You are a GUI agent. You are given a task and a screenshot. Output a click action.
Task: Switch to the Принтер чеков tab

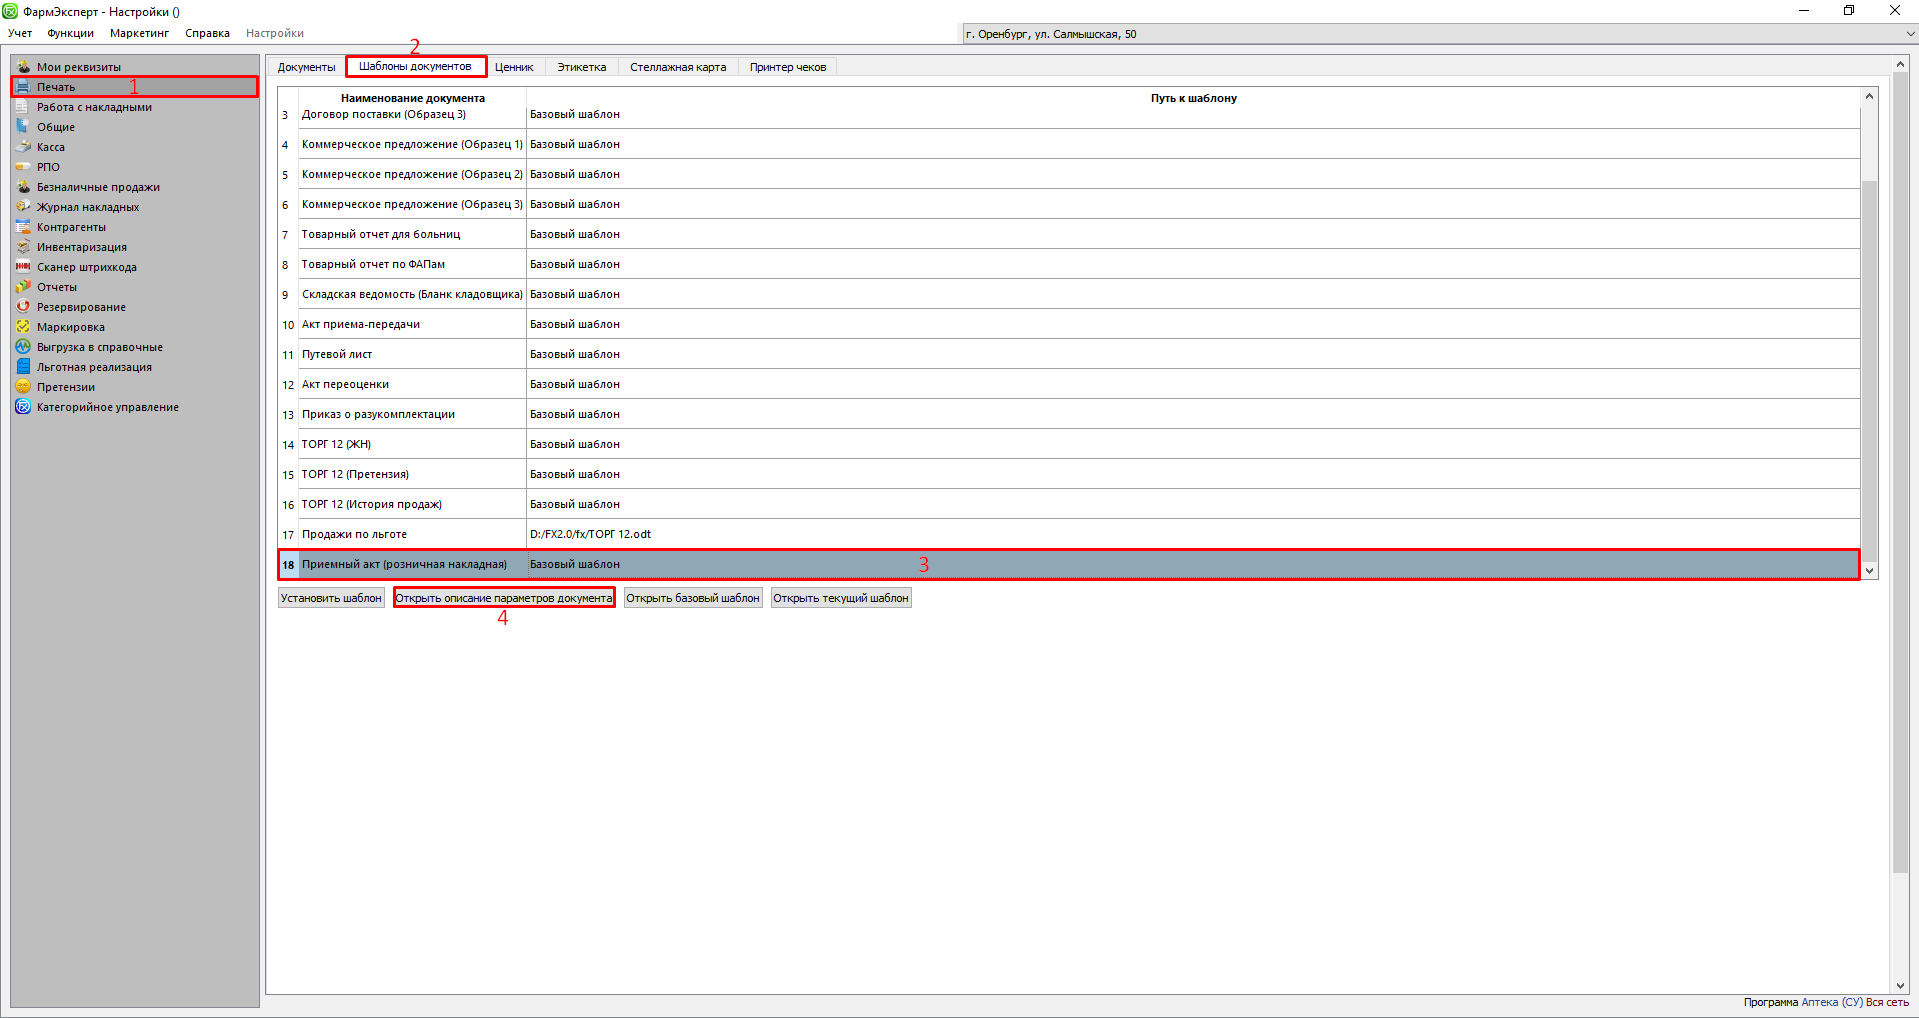tap(787, 67)
